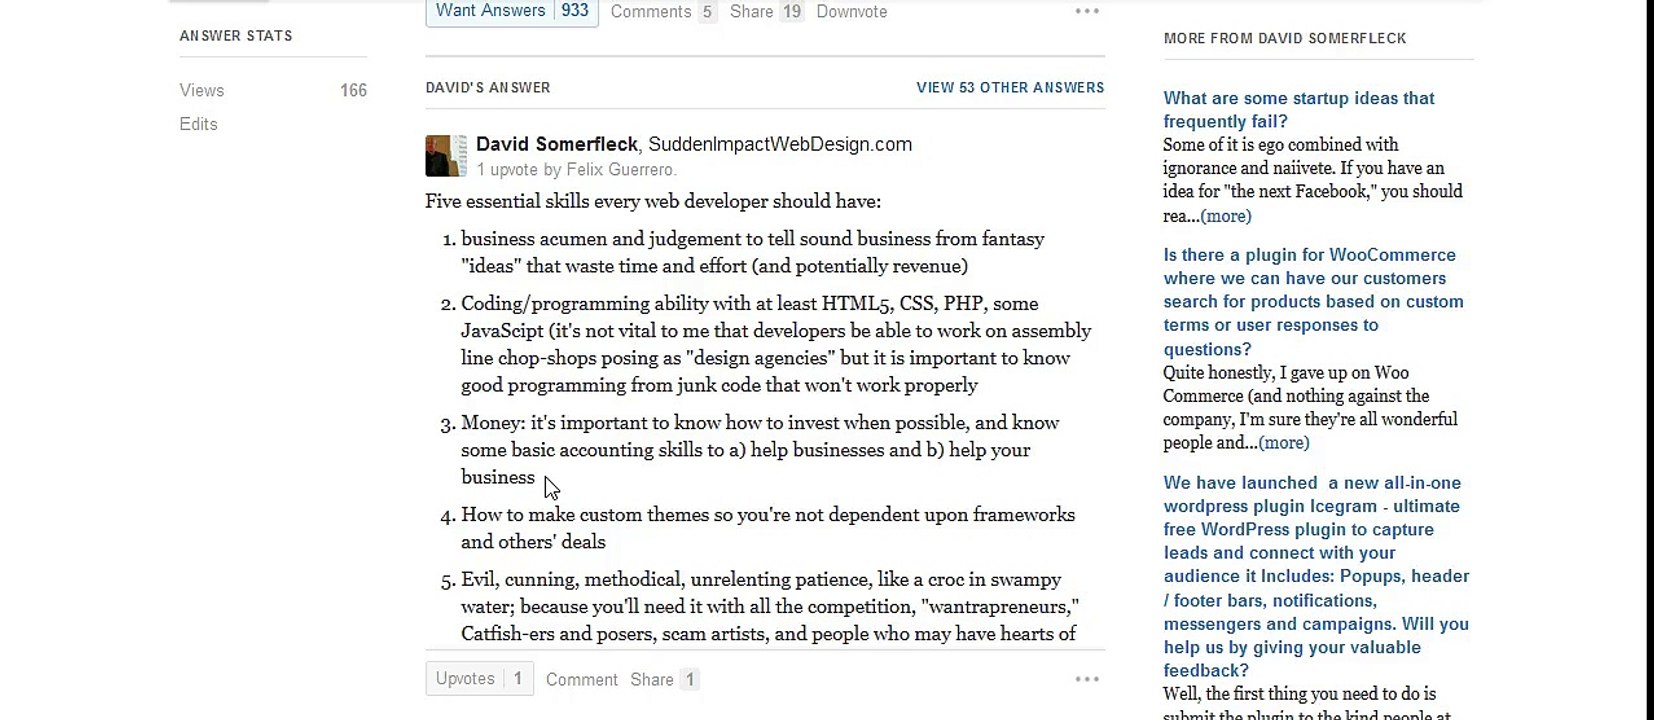The height and width of the screenshot is (720, 1654).
Task: Upvote David's answer
Action: (x=479, y=679)
